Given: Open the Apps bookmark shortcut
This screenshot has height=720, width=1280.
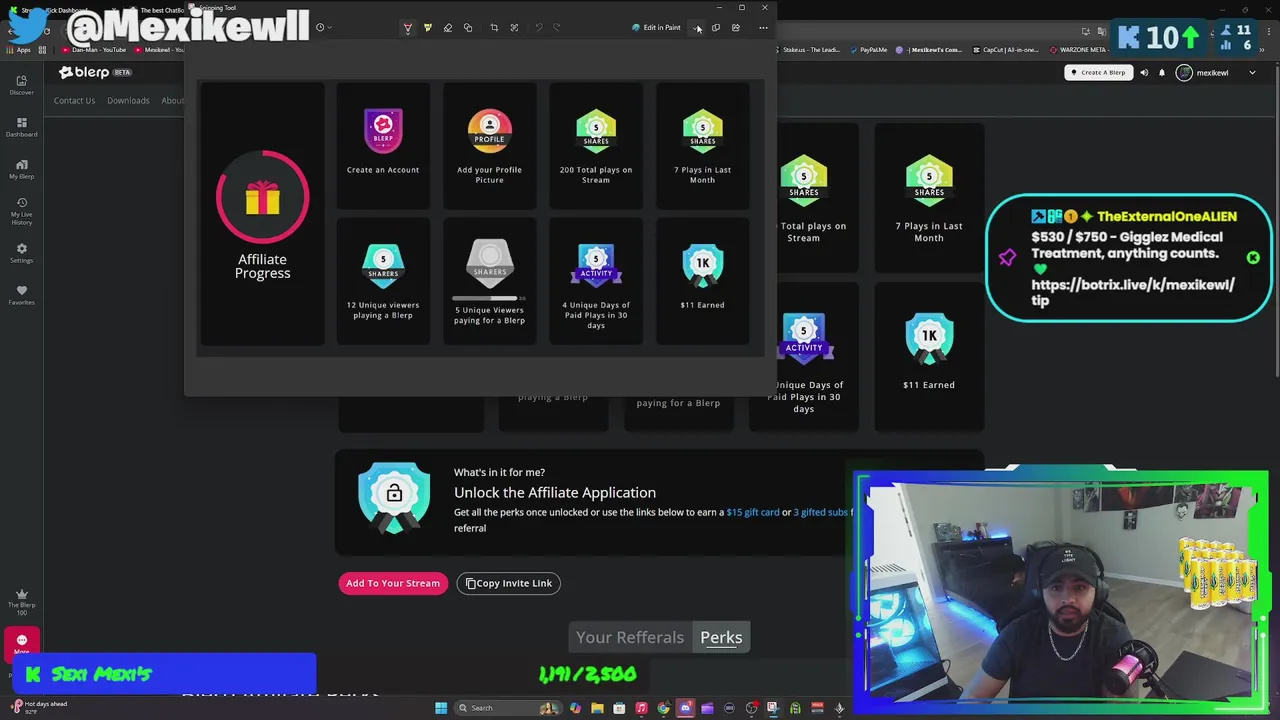Looking at the screenshot, I should pyautogui.click(x=17, y=49).
